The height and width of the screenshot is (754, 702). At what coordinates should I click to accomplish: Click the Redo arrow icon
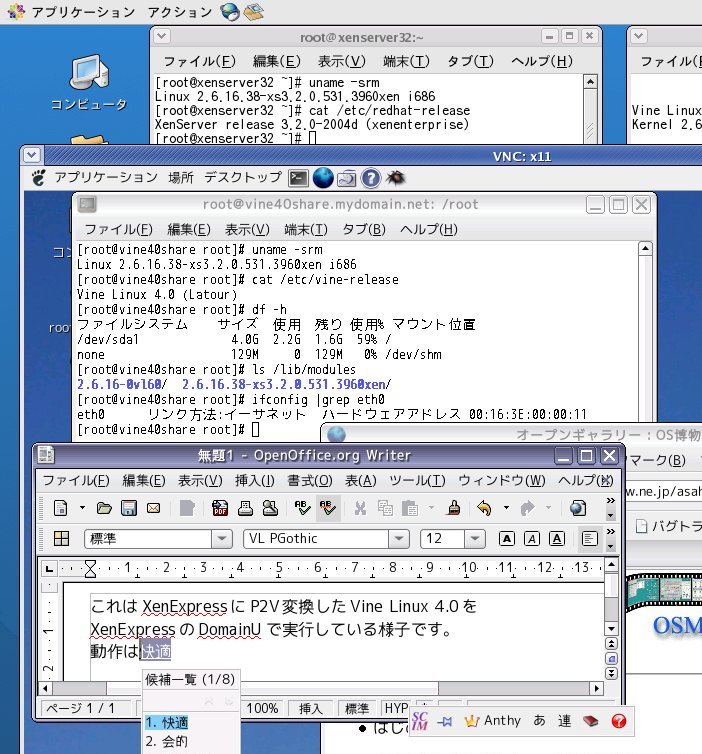tap(527, 508)
